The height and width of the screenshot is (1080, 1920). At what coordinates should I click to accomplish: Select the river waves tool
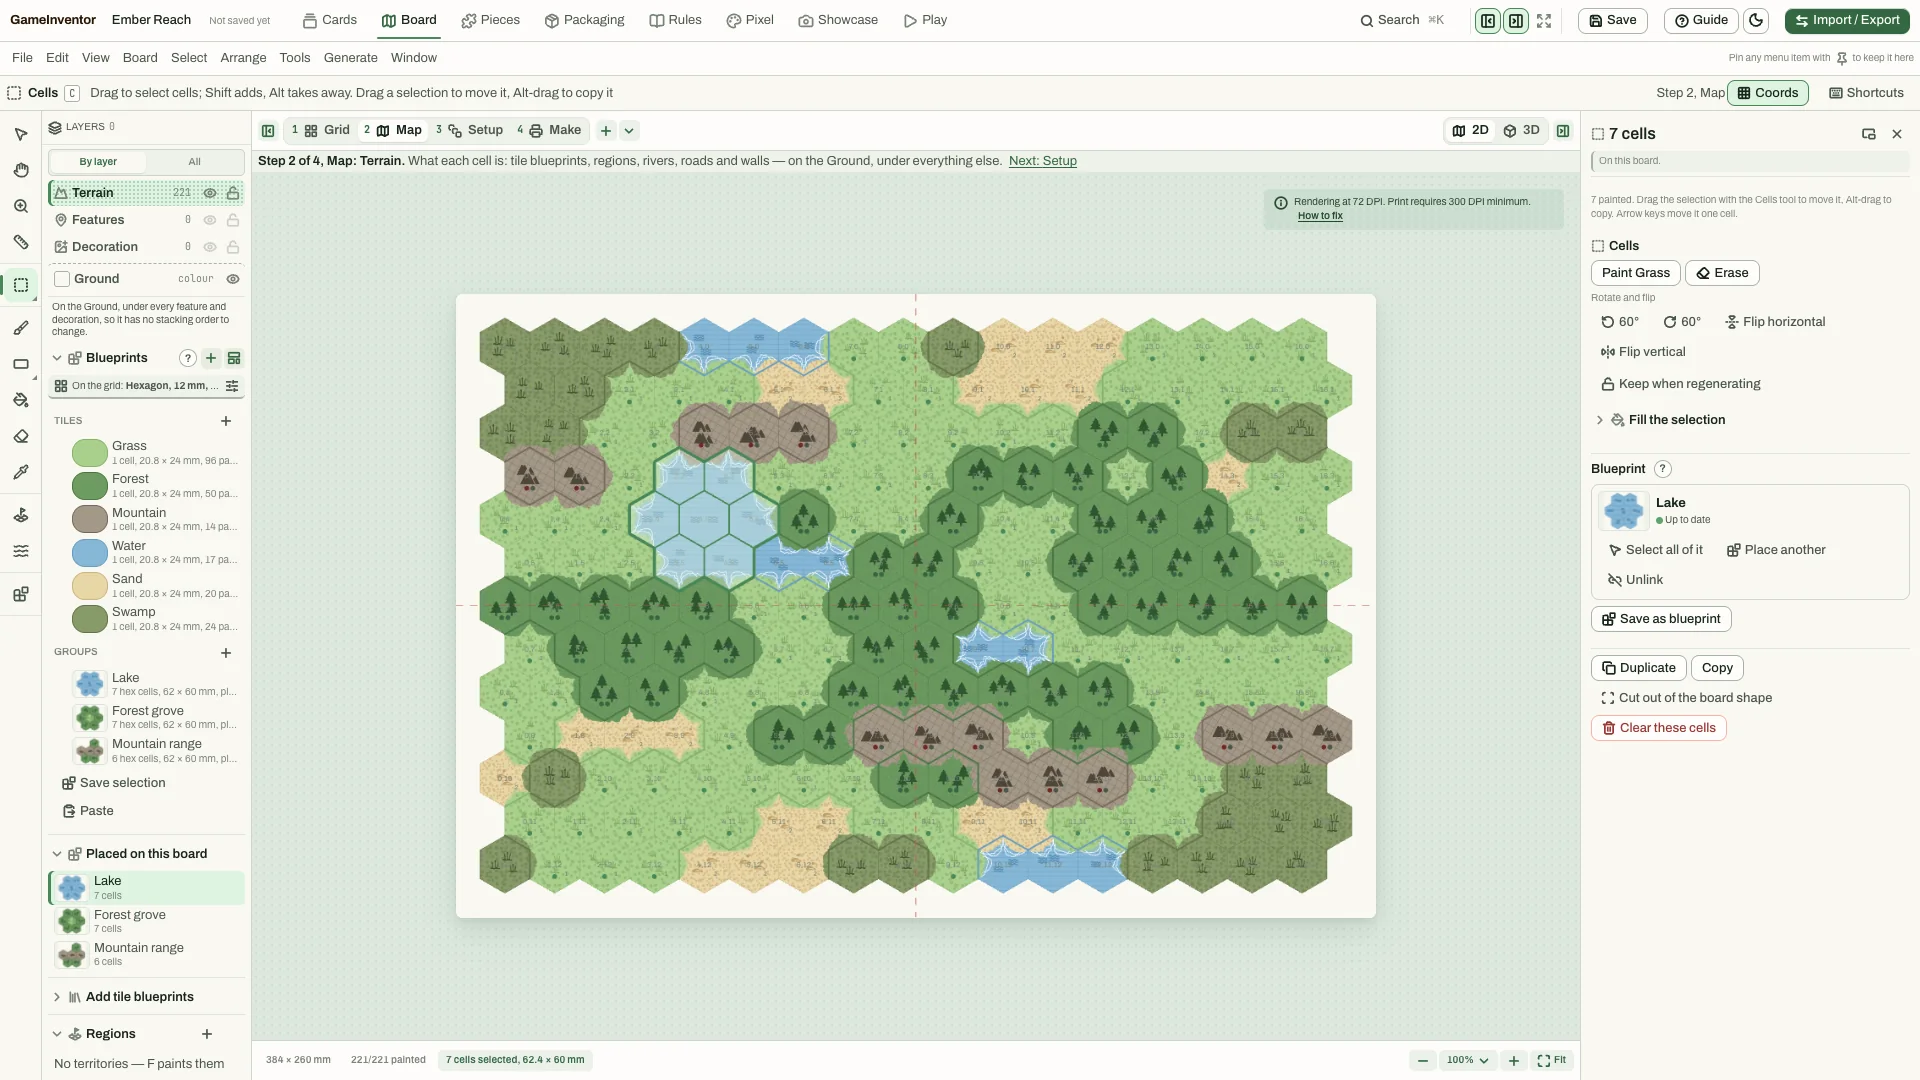20,551
